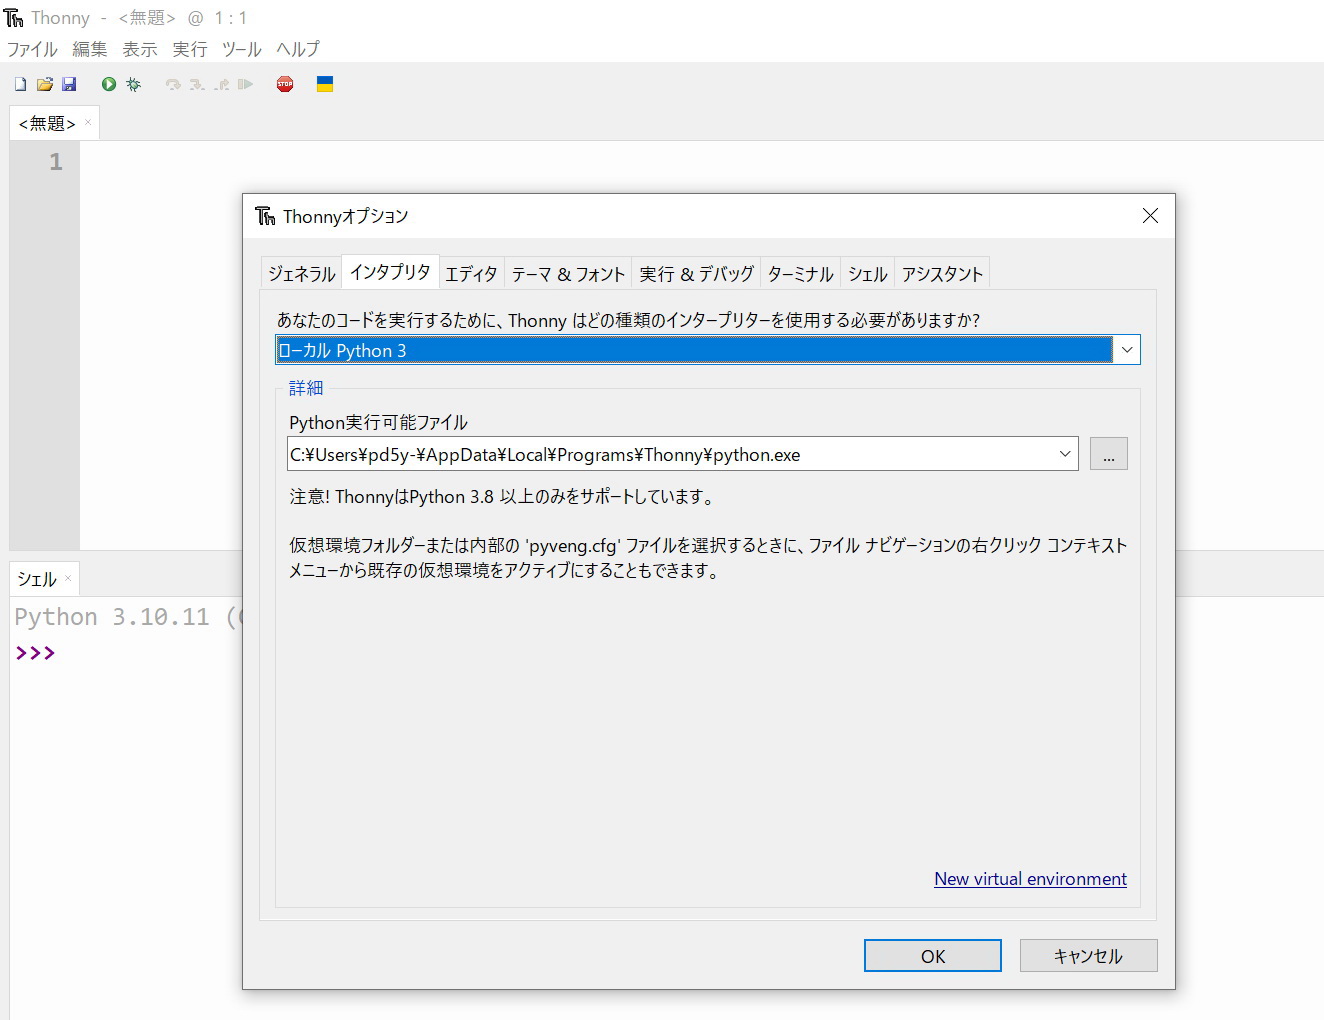
Task: Close the シェル panel tab
Action: tap(68, 577)
